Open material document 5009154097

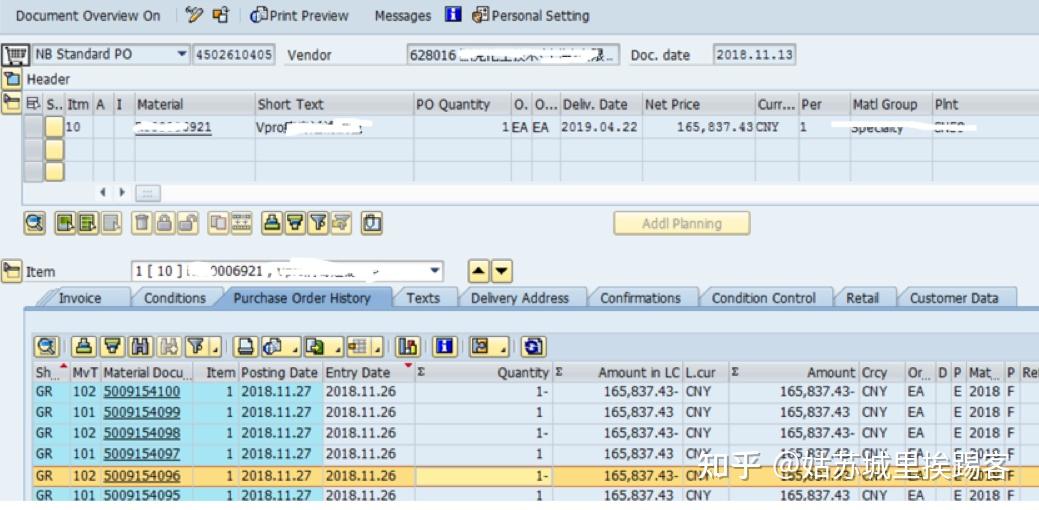(142, 454)
